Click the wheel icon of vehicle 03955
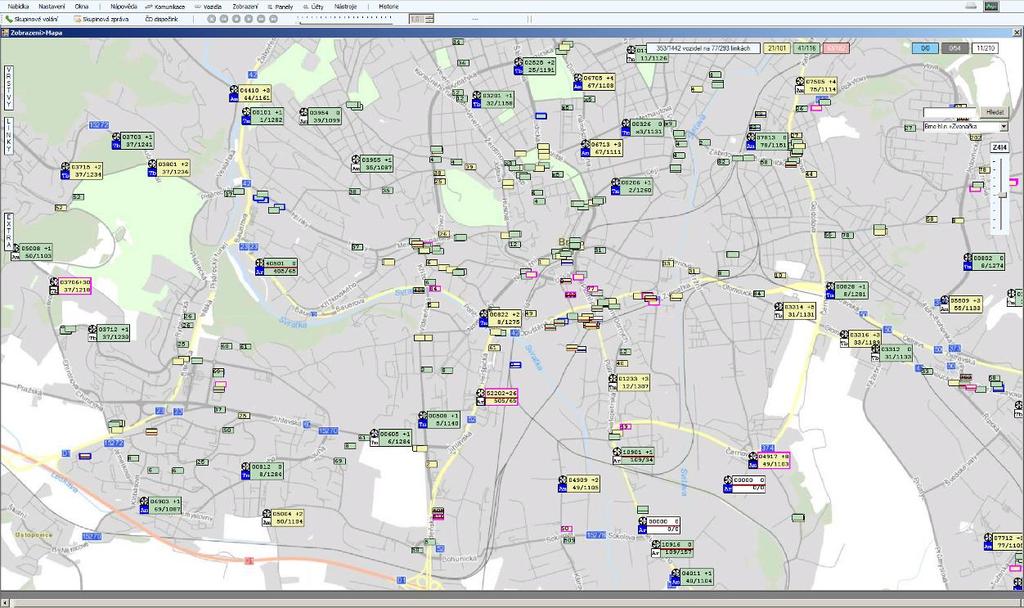 click(356, 159)
